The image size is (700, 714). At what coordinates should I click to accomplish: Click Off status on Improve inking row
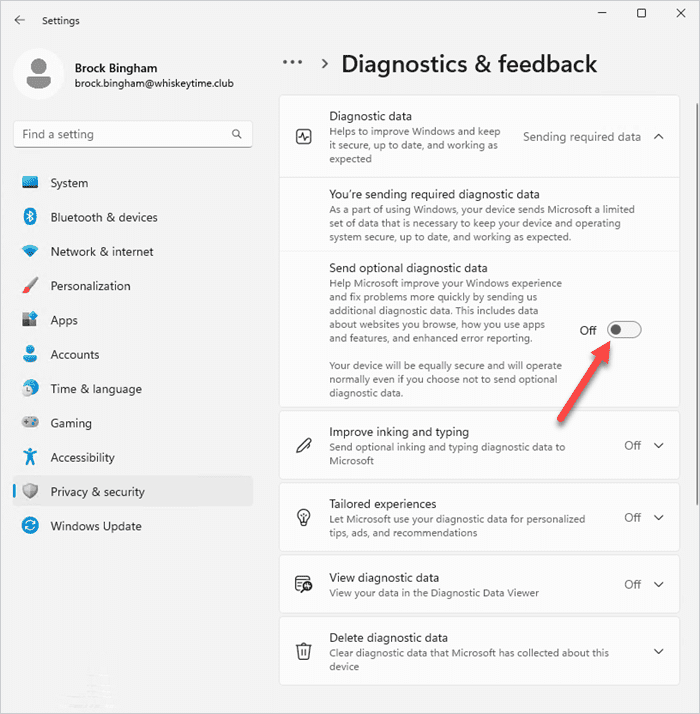[x=633, y=445]
